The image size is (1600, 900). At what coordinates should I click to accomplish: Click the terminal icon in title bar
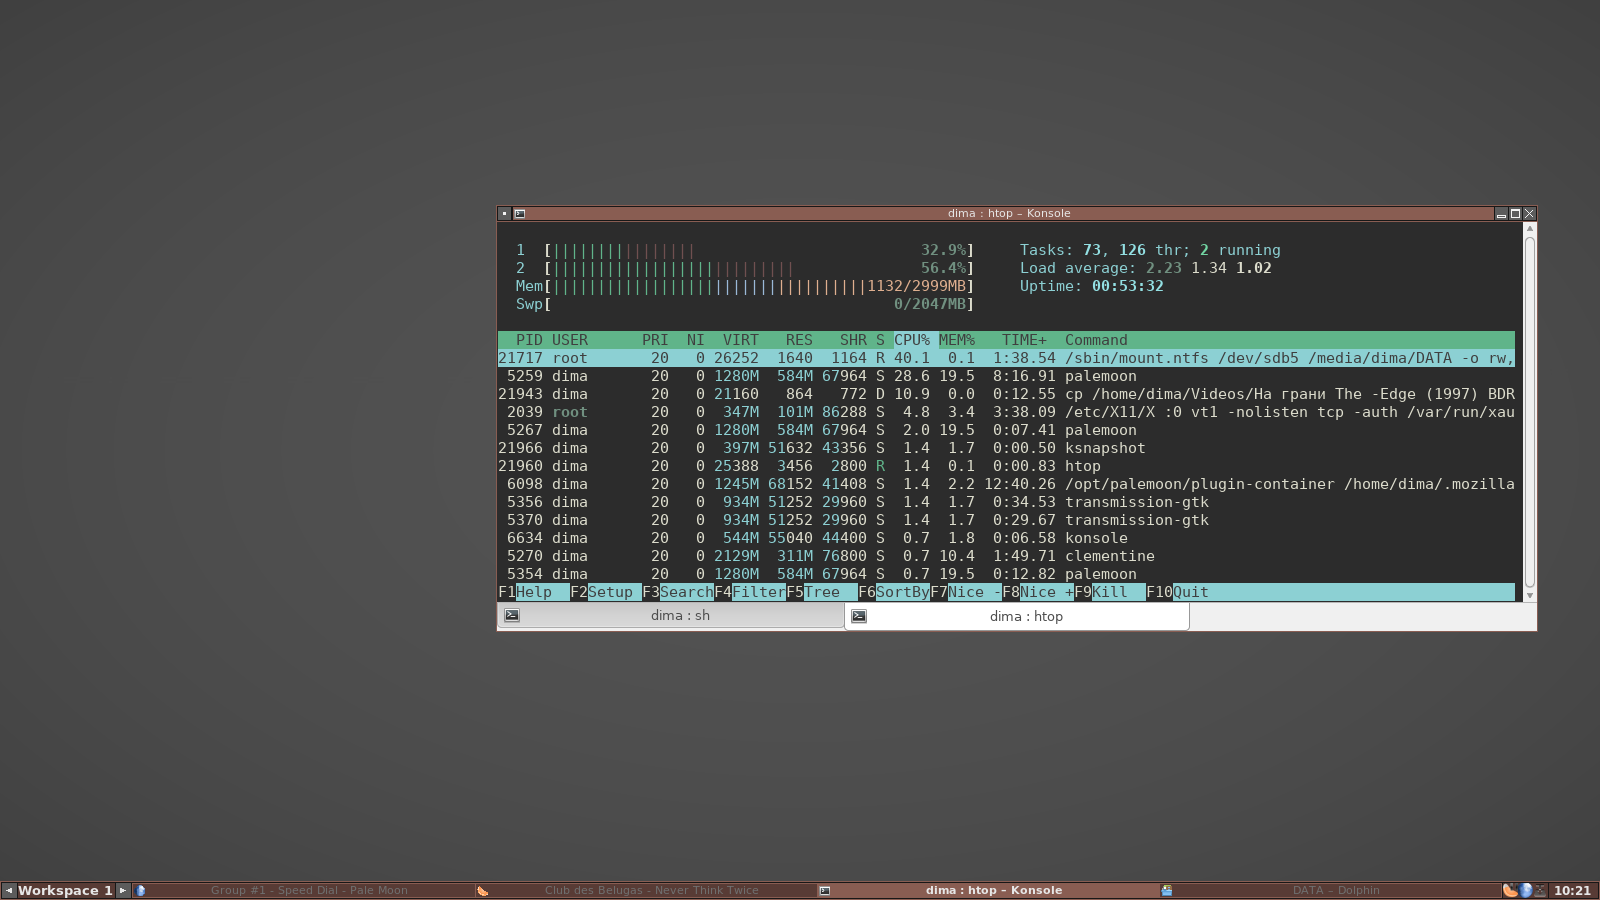520,213
